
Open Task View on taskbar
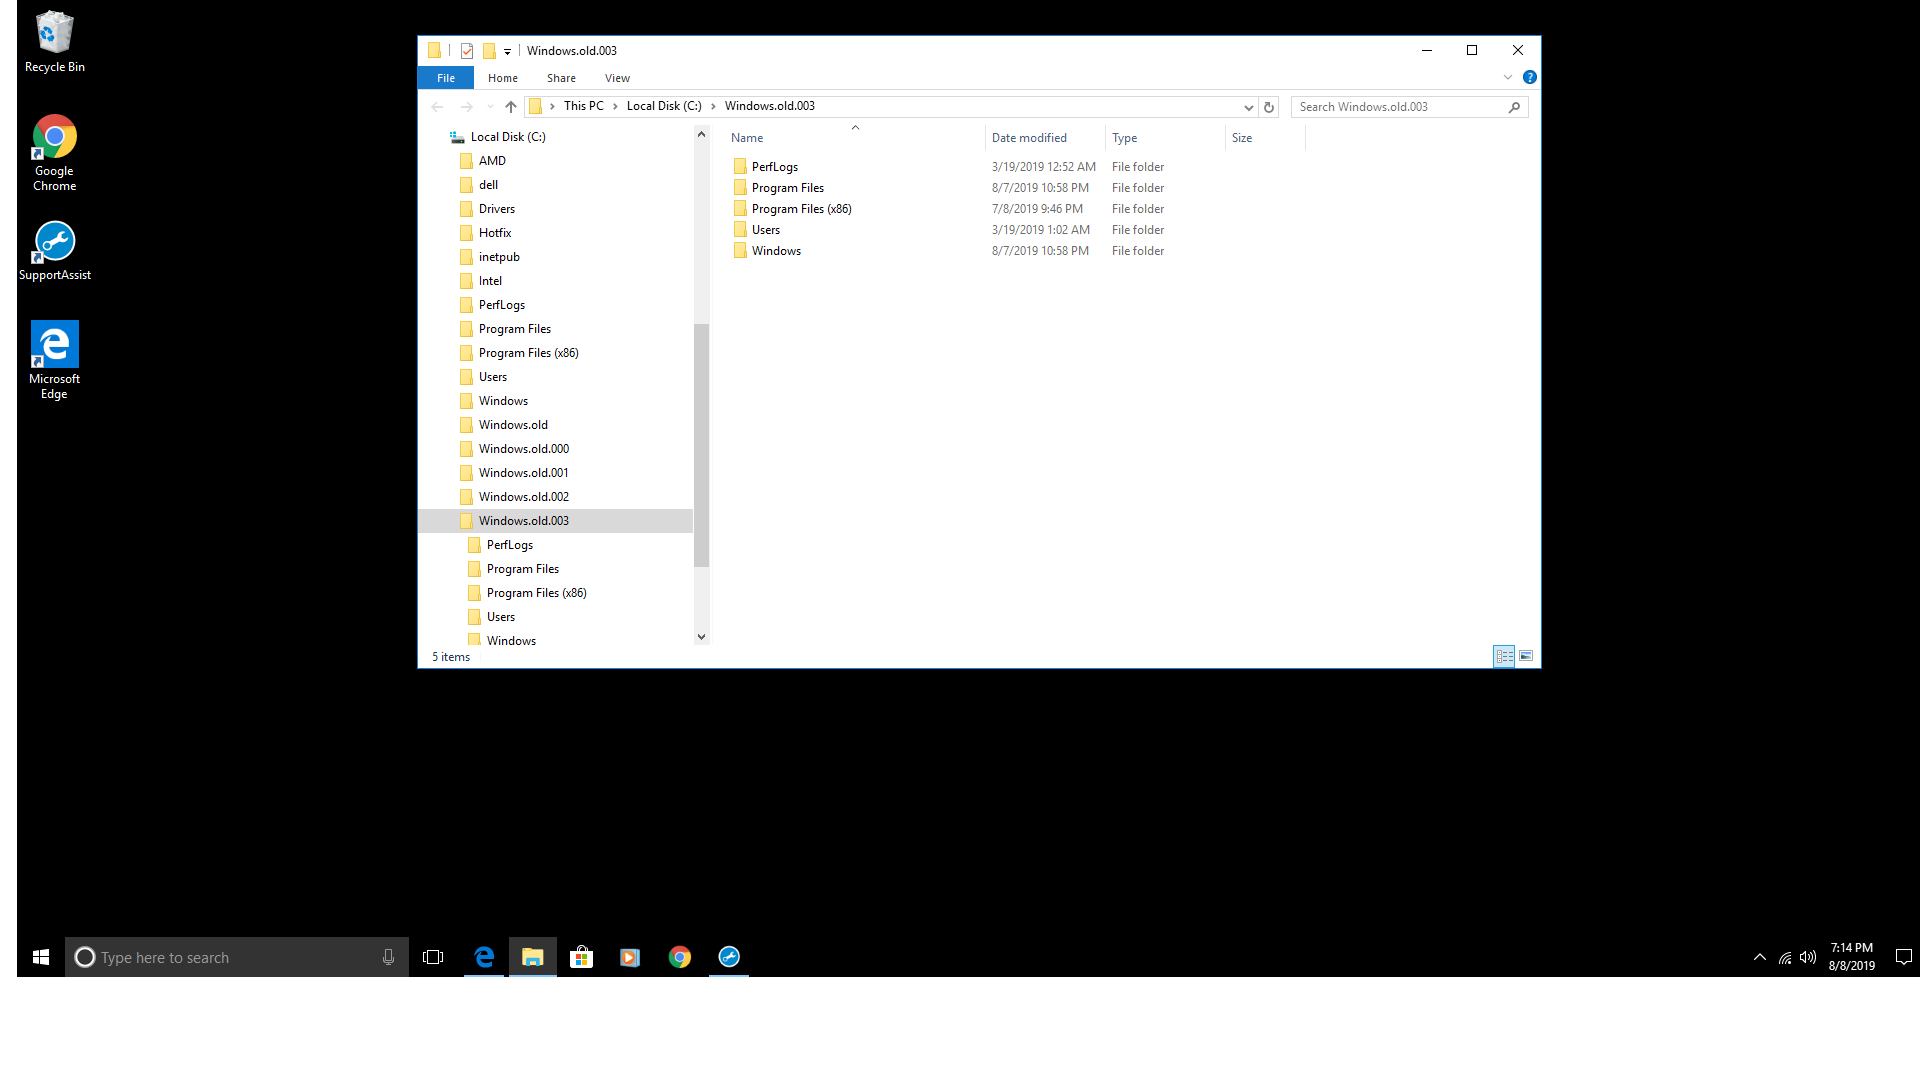(x=433, y=958)
